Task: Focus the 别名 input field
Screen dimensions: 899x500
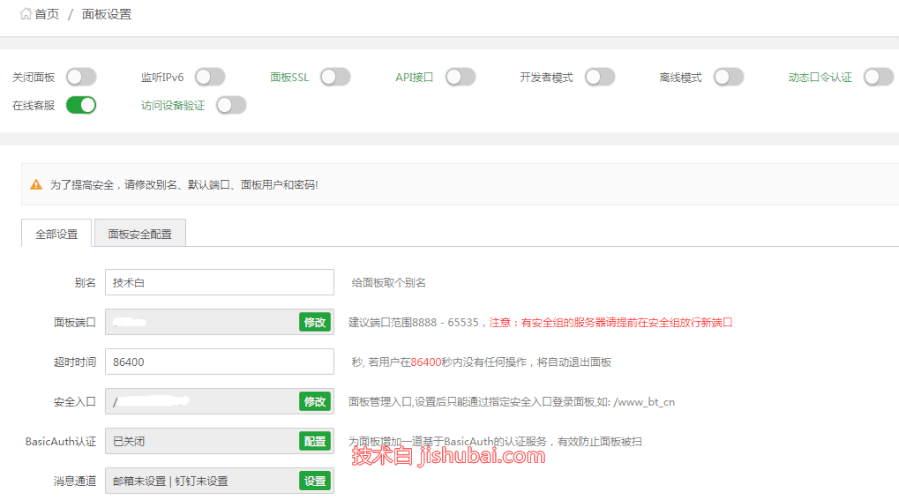Action: 220,283
